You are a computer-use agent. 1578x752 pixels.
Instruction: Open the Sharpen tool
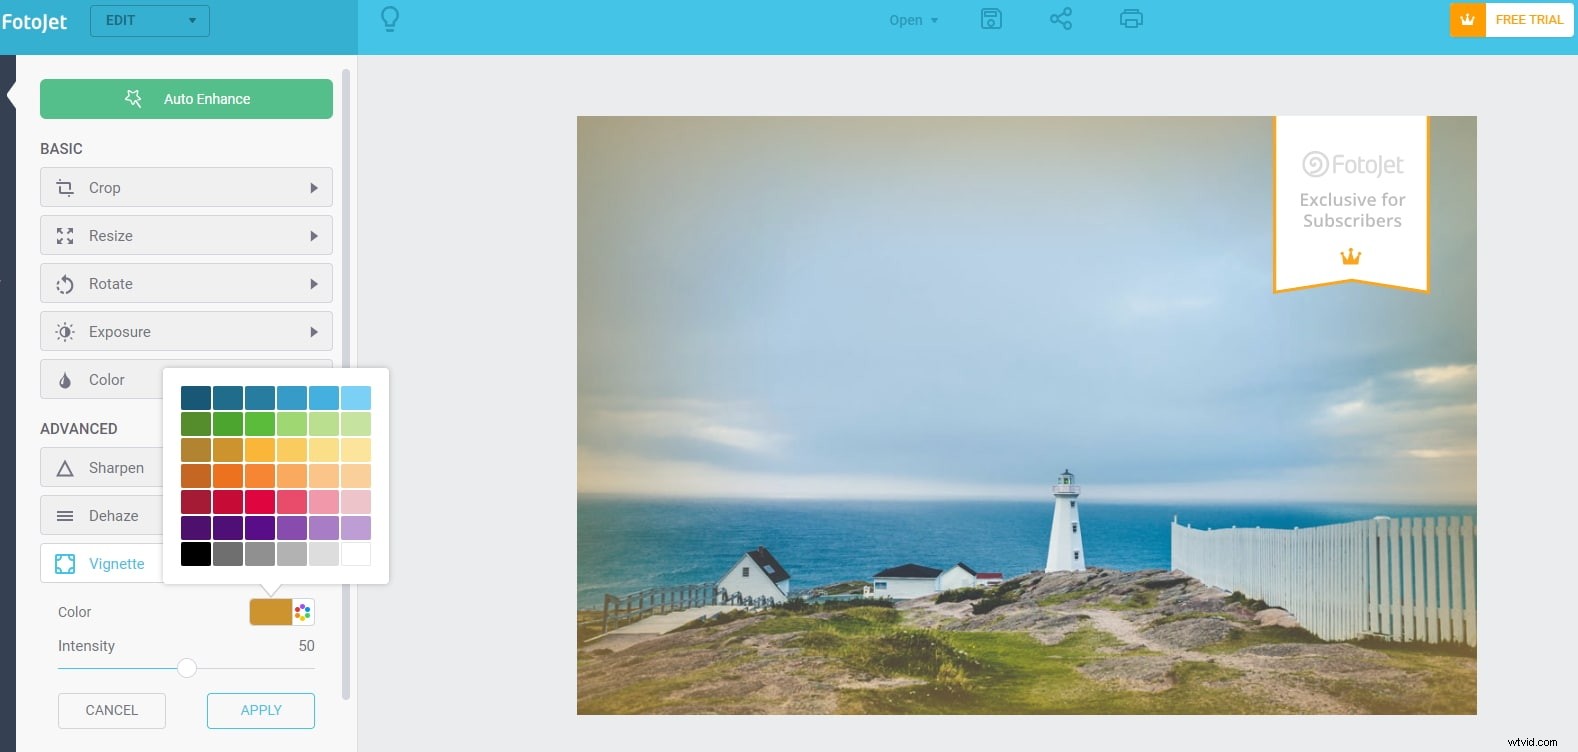101,468
